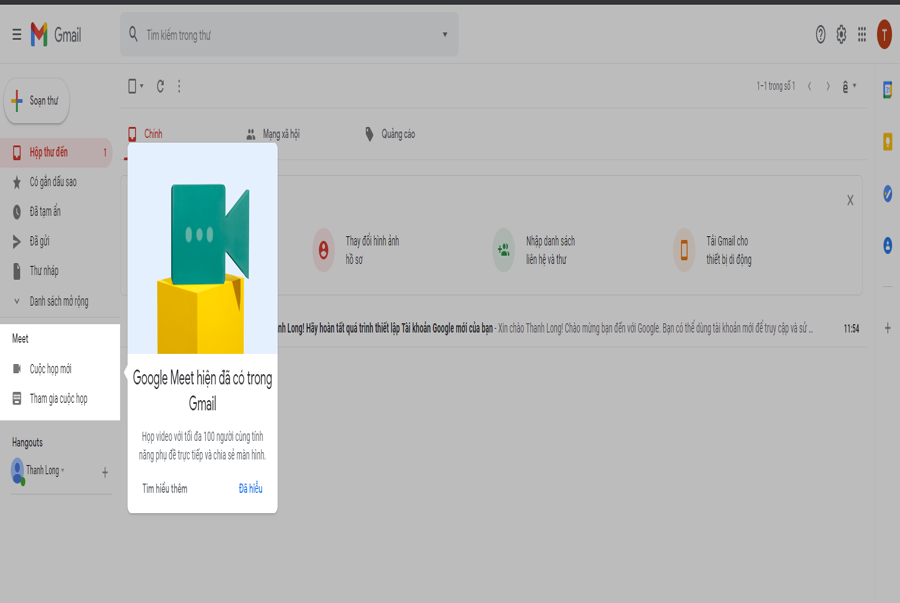Viewport: 900px width, 603px height.
Task: Open Google Calendar side panel icon
Action: point(887,90)
